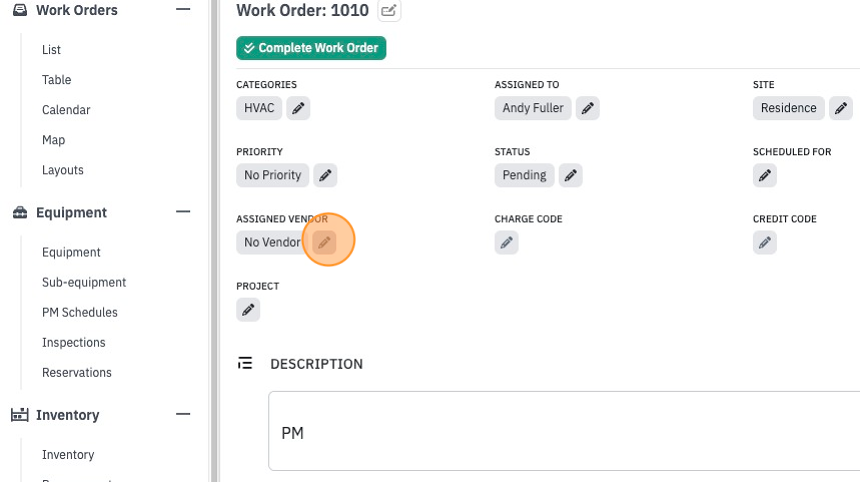Image resolution: width=860 pixels, height=482 pixels.
Task: Edit the Assigned Vendor pencil icon
Action: [324, 242]
